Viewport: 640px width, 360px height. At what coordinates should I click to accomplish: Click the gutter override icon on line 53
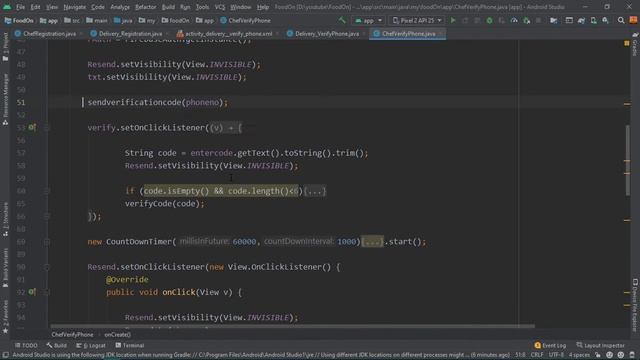32,128
